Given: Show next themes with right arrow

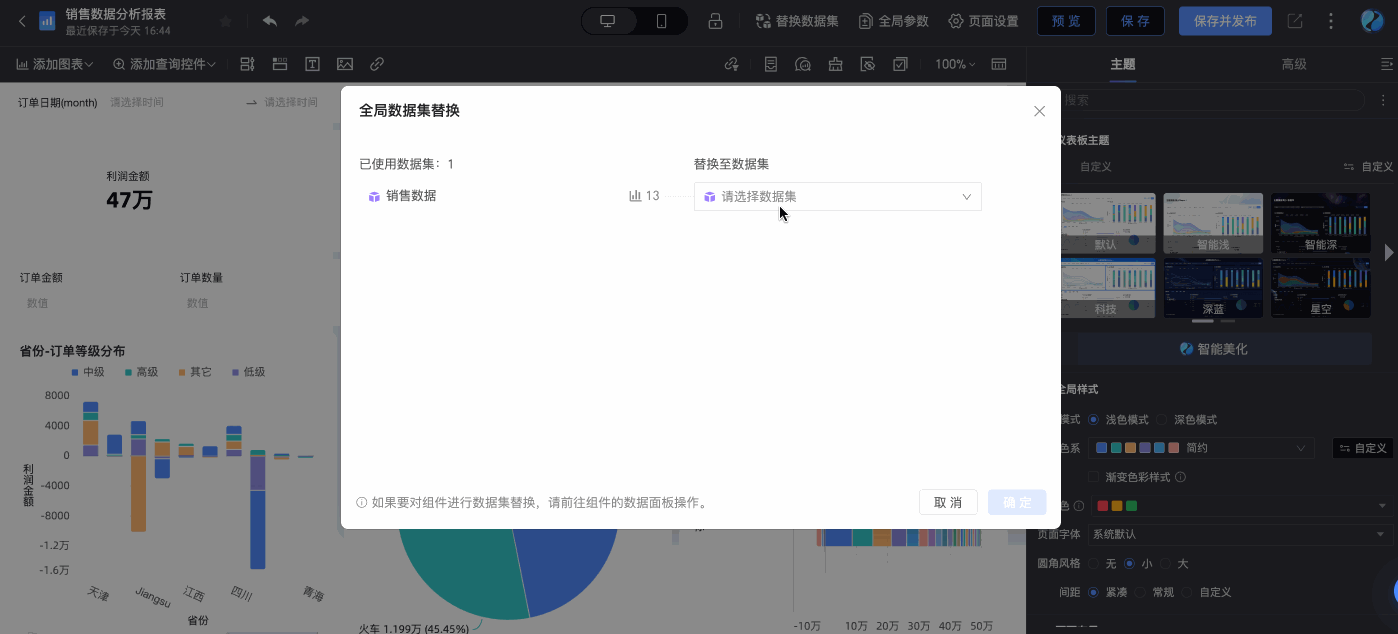Looking at the screenshot, I should (x=1388, y=253).
